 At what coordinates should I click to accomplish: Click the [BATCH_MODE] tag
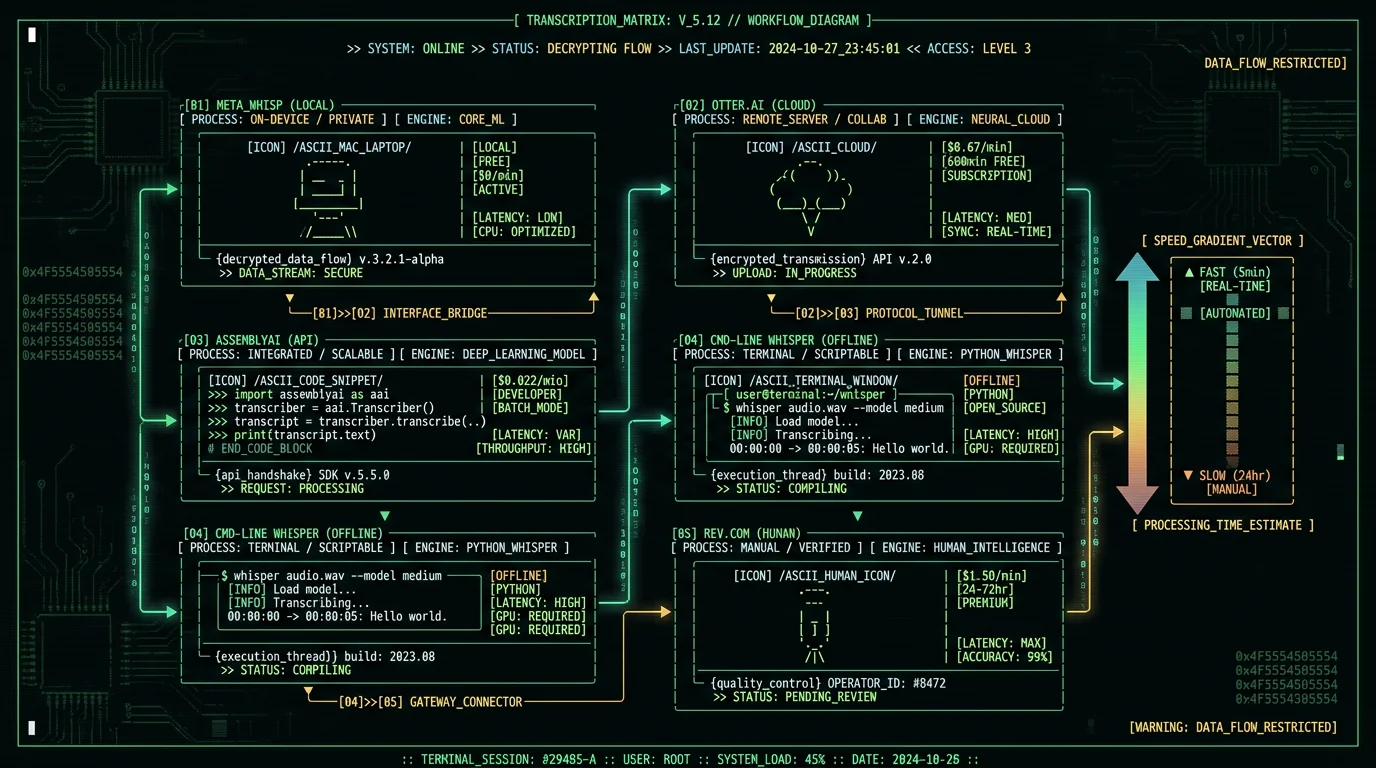coord(531,408)
